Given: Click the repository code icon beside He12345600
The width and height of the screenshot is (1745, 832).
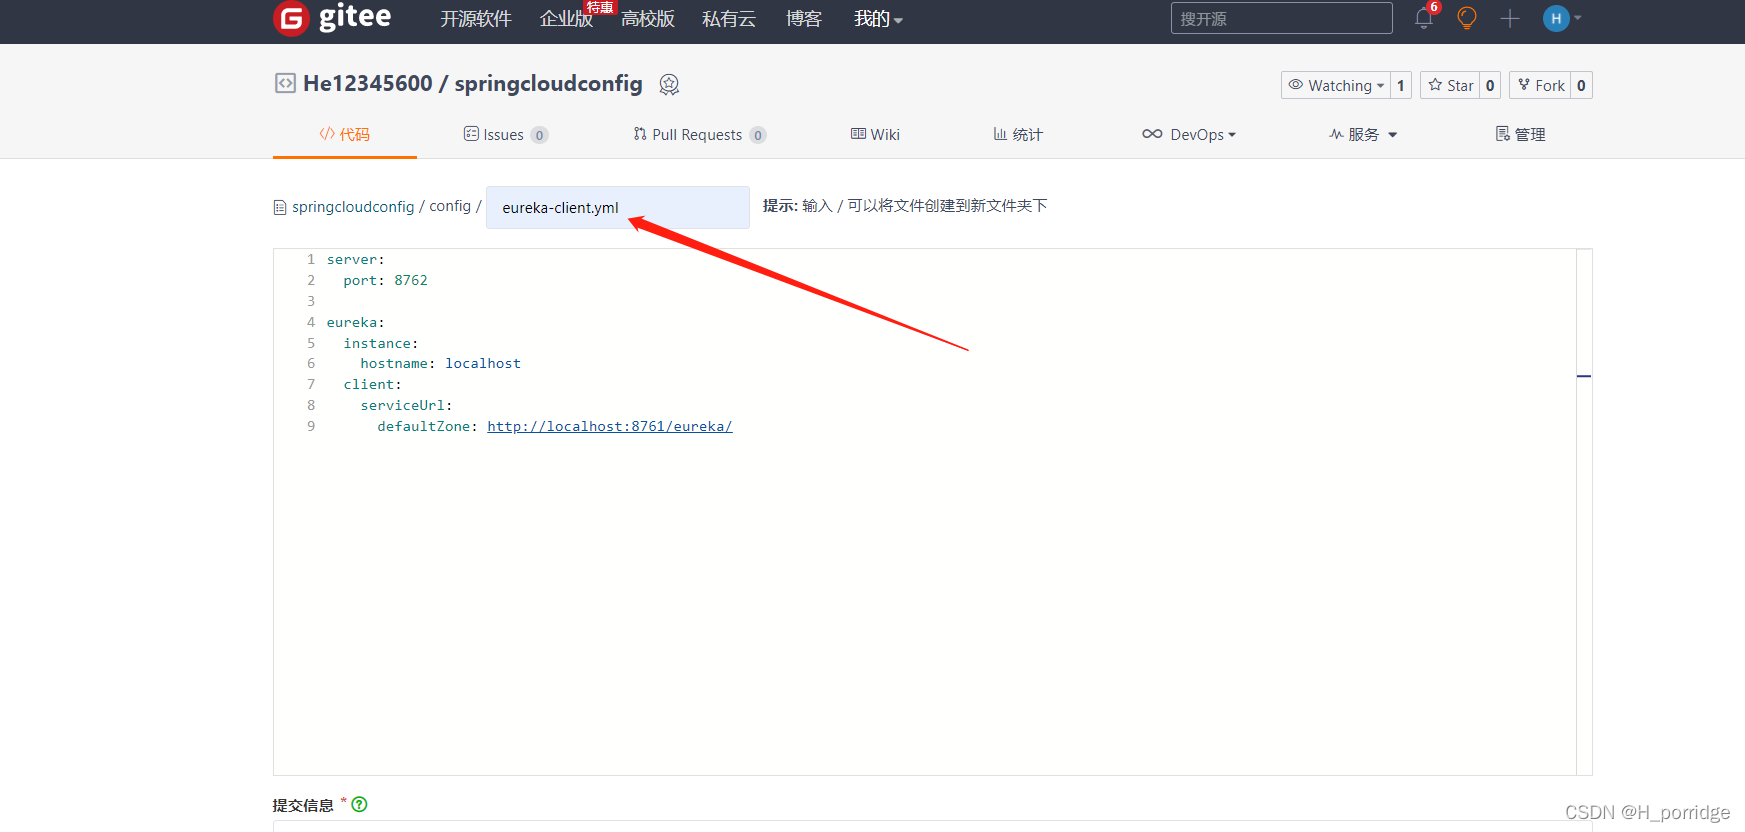Looking at the screenshot, I should [x=285, y=83].
